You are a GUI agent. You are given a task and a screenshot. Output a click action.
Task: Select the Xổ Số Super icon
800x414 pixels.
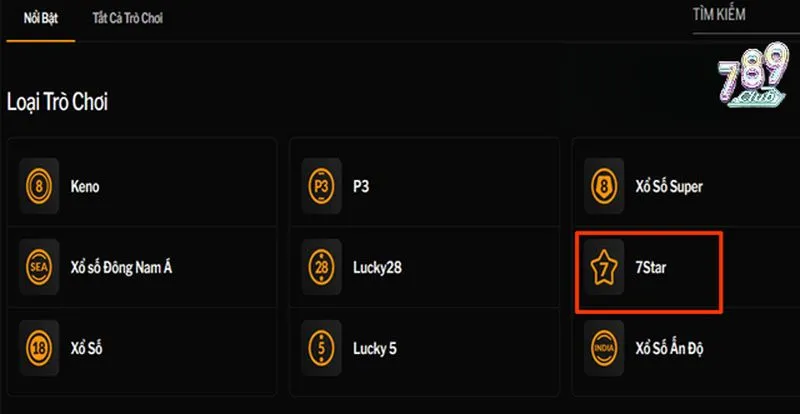(602, 186)
